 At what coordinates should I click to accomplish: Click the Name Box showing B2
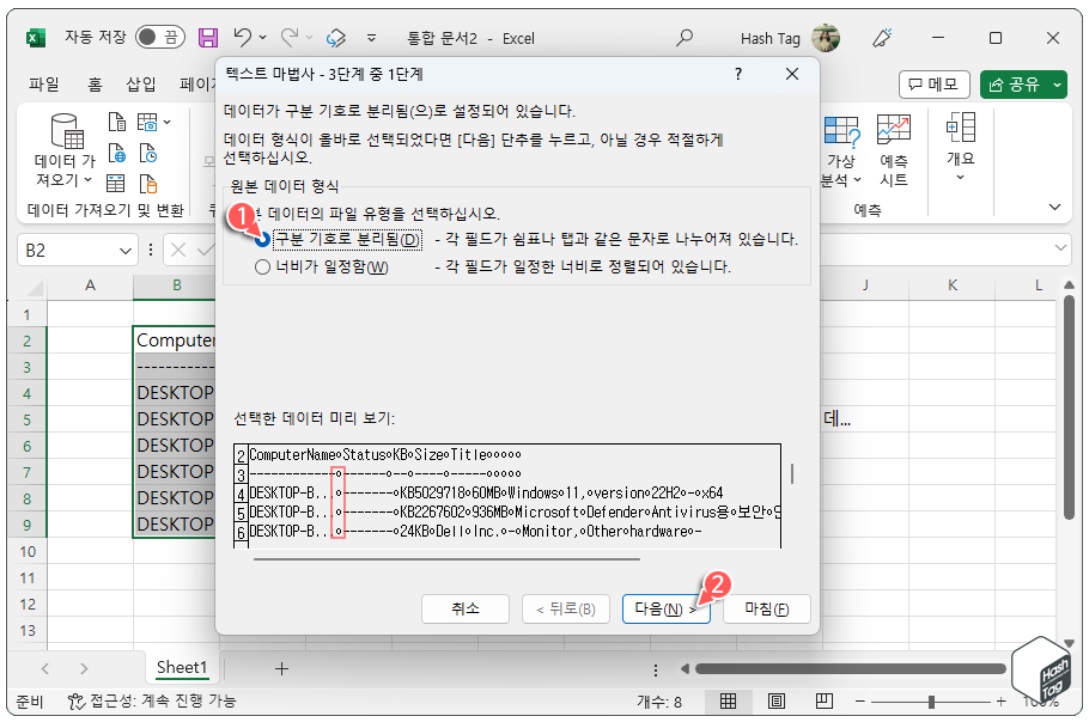pos(68,250)
